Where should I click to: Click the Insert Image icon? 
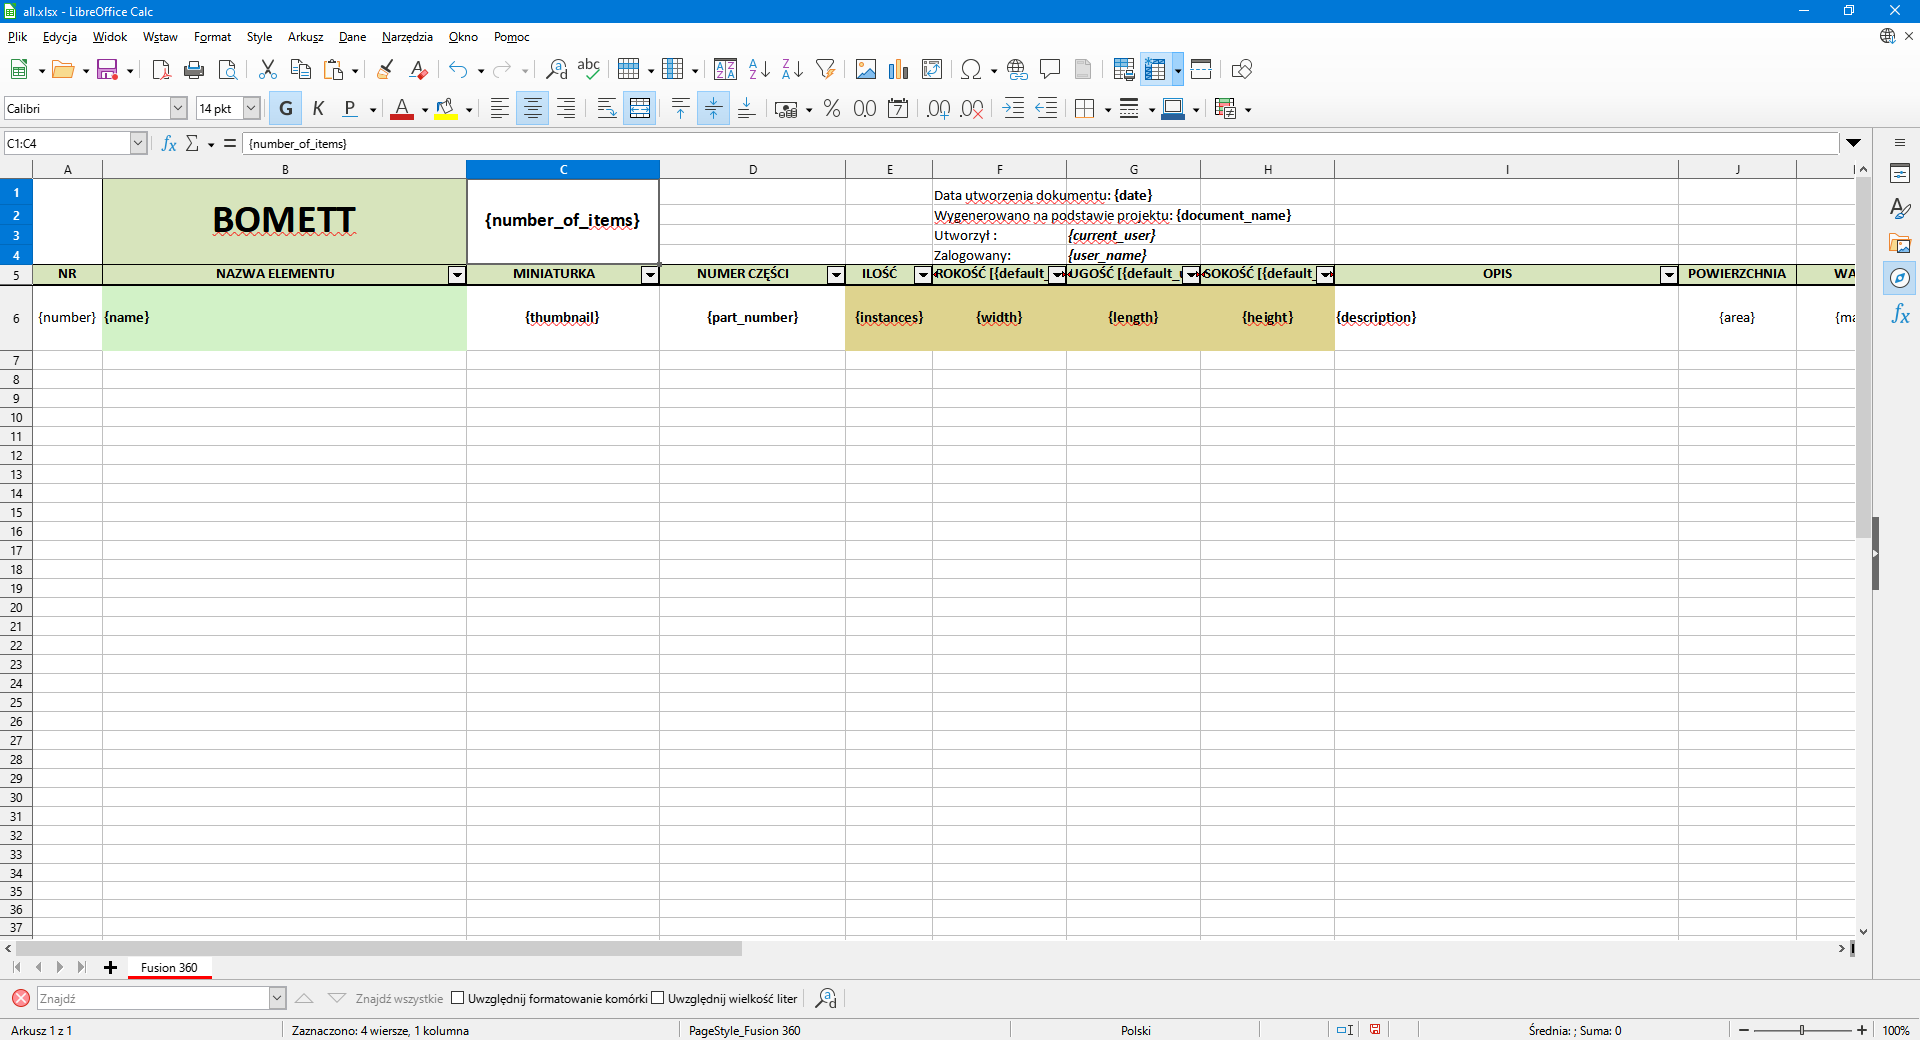coord(866,69)
